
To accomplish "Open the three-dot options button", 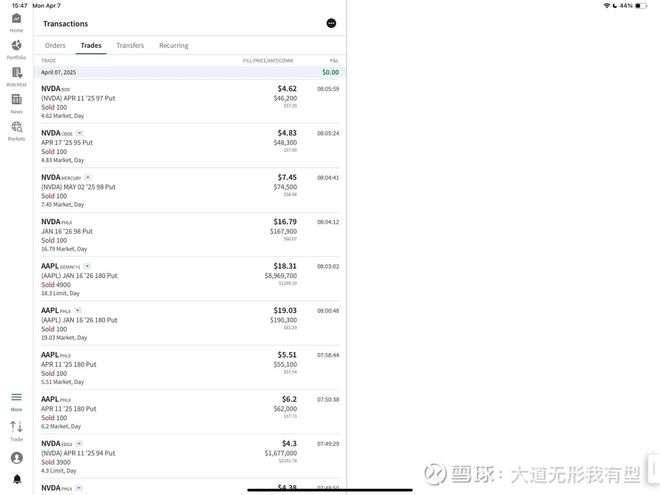I will [x=331, y=23].
